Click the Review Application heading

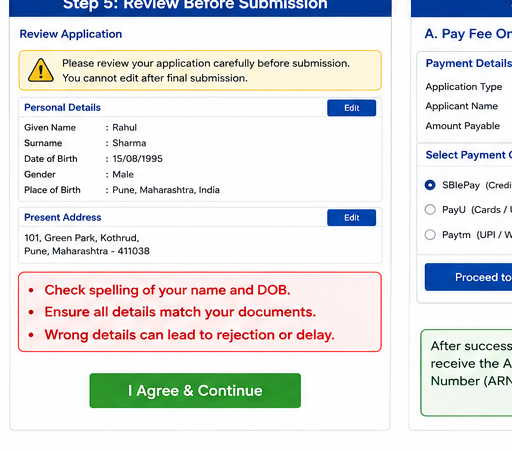coord(71,34)
